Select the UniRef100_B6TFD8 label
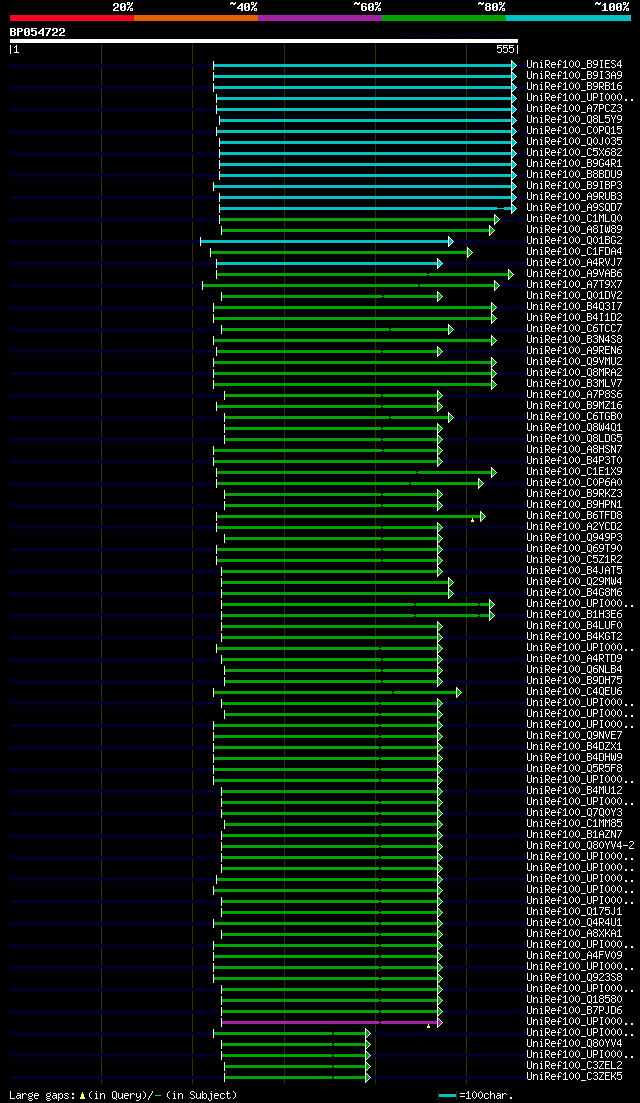640x1103 pixels. [x=574, y=515]
